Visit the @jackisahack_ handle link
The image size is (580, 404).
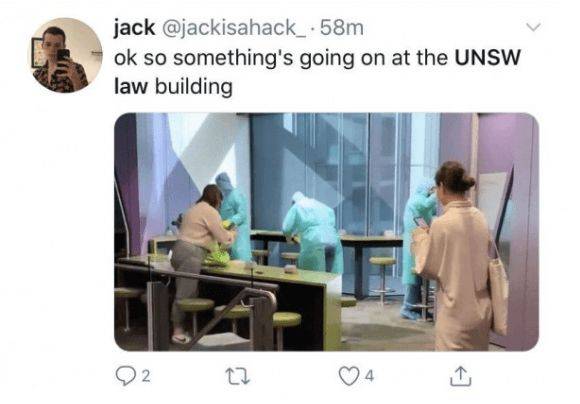(x=233, y=28)
